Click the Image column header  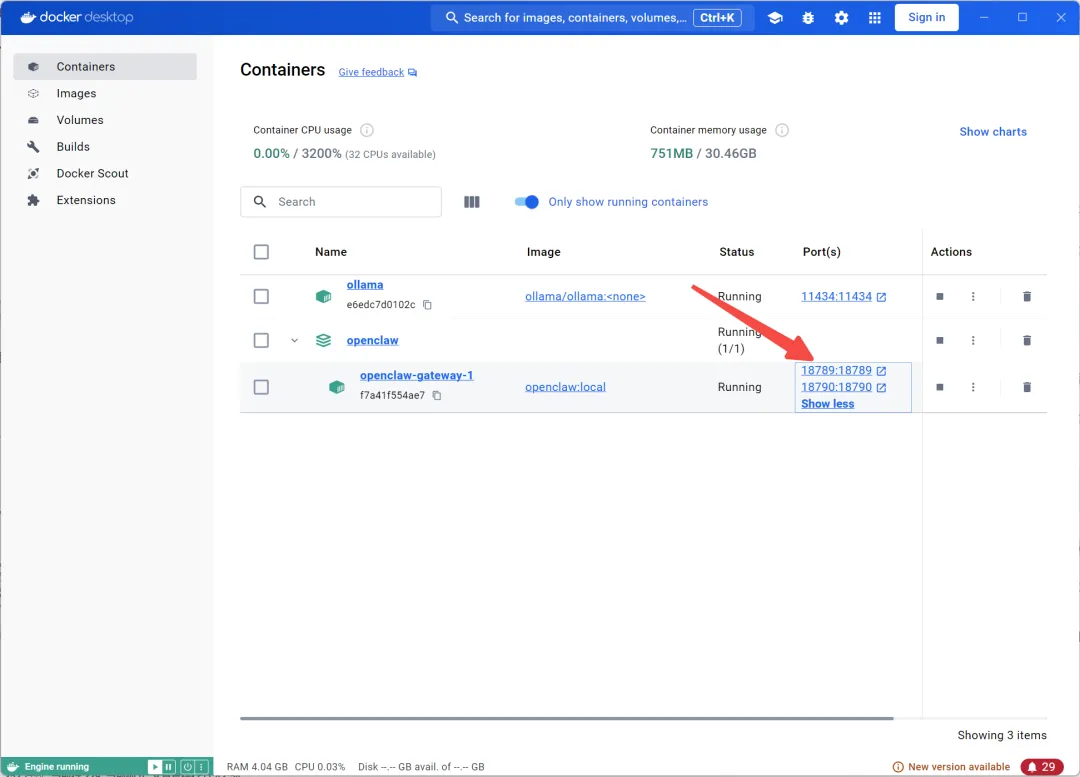543,252
